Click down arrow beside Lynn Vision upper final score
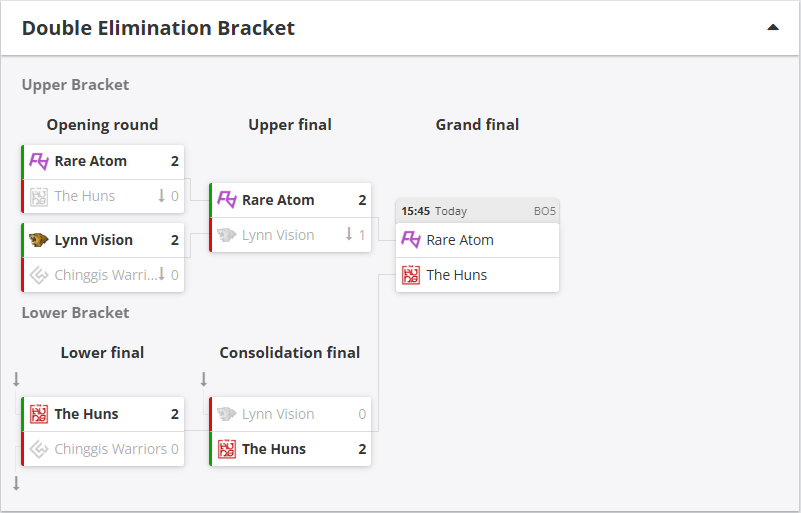The width and height of the screenshot is (801, 513). pyautogui.click(x=349, y=235)
